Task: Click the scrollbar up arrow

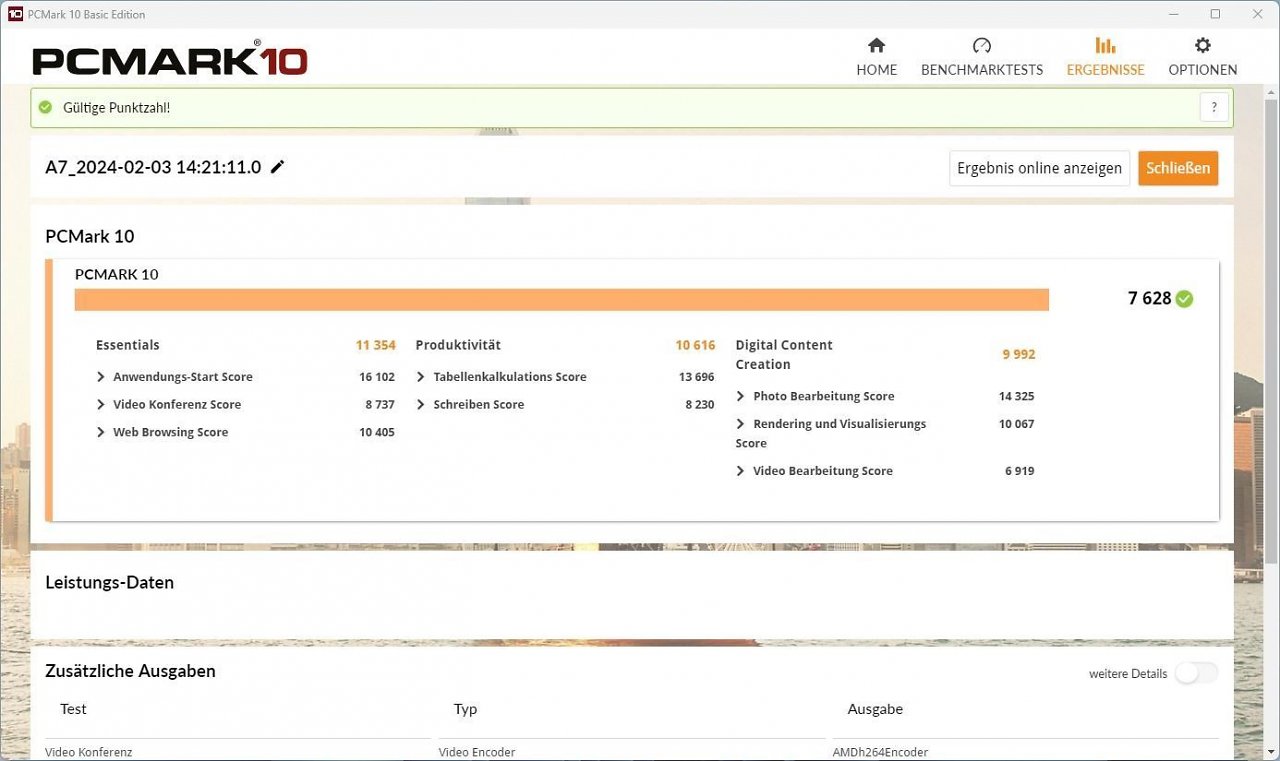Action: click(1271, 92)
